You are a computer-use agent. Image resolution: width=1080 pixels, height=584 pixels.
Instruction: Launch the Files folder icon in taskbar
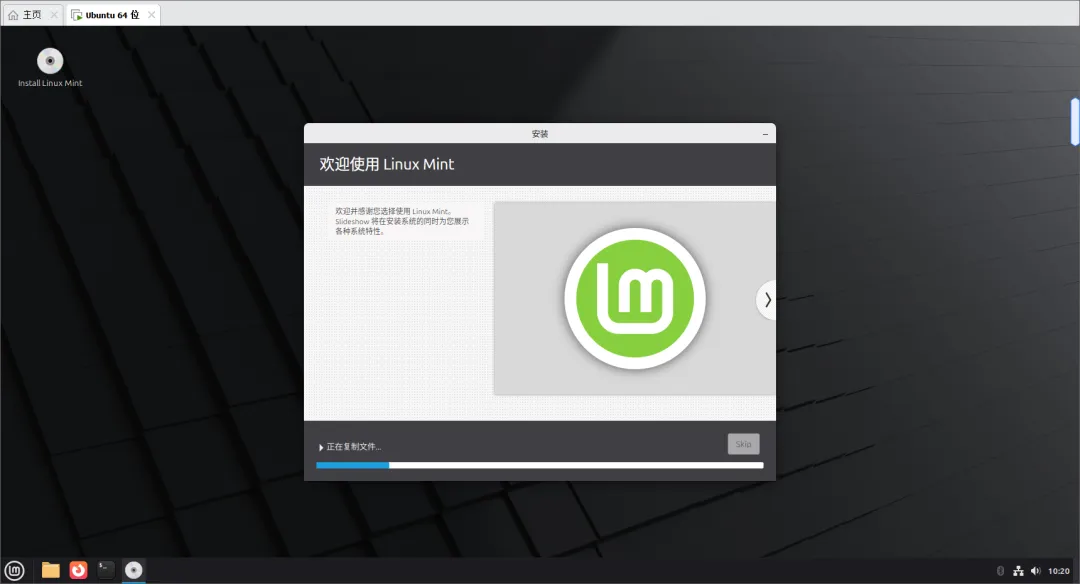[x=50, y=570]
